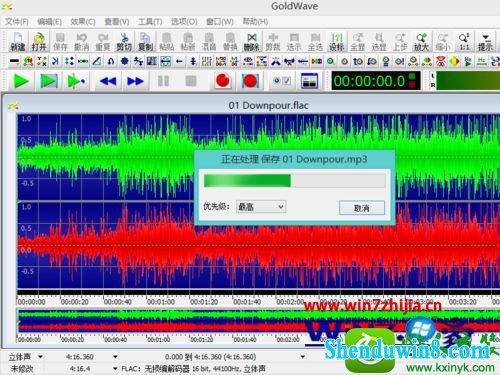
Task: Pause playback with the pause button
Action: (x=163, y=81)
